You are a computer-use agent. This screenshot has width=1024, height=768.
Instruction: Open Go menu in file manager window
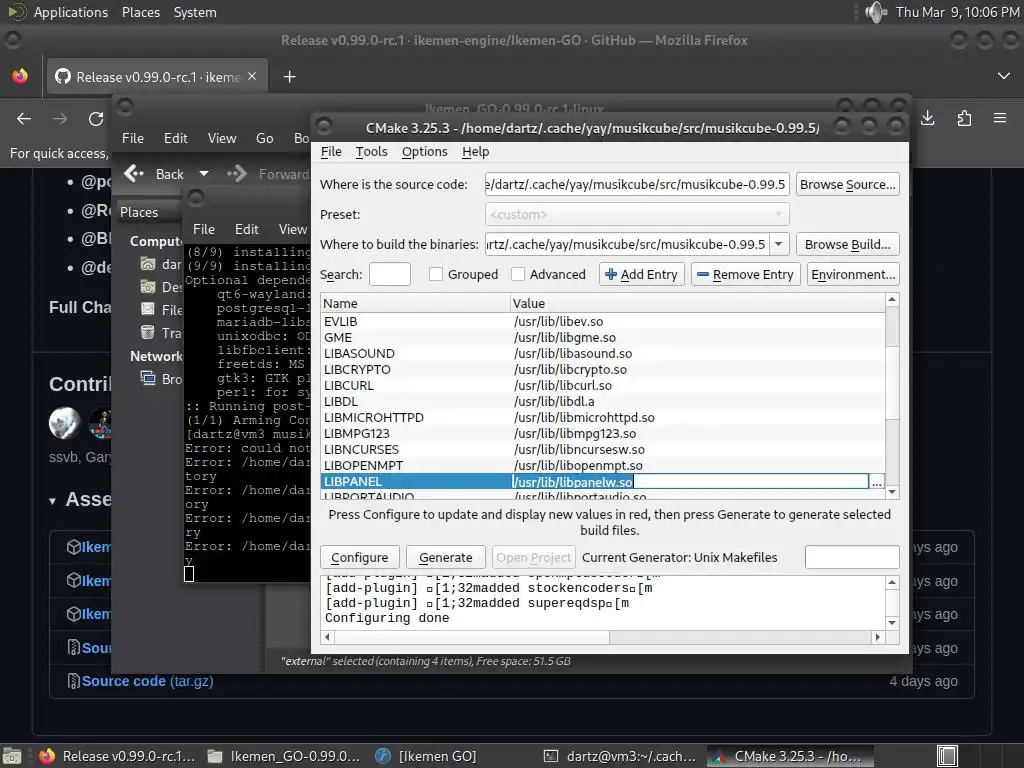(x=264, y=138)
